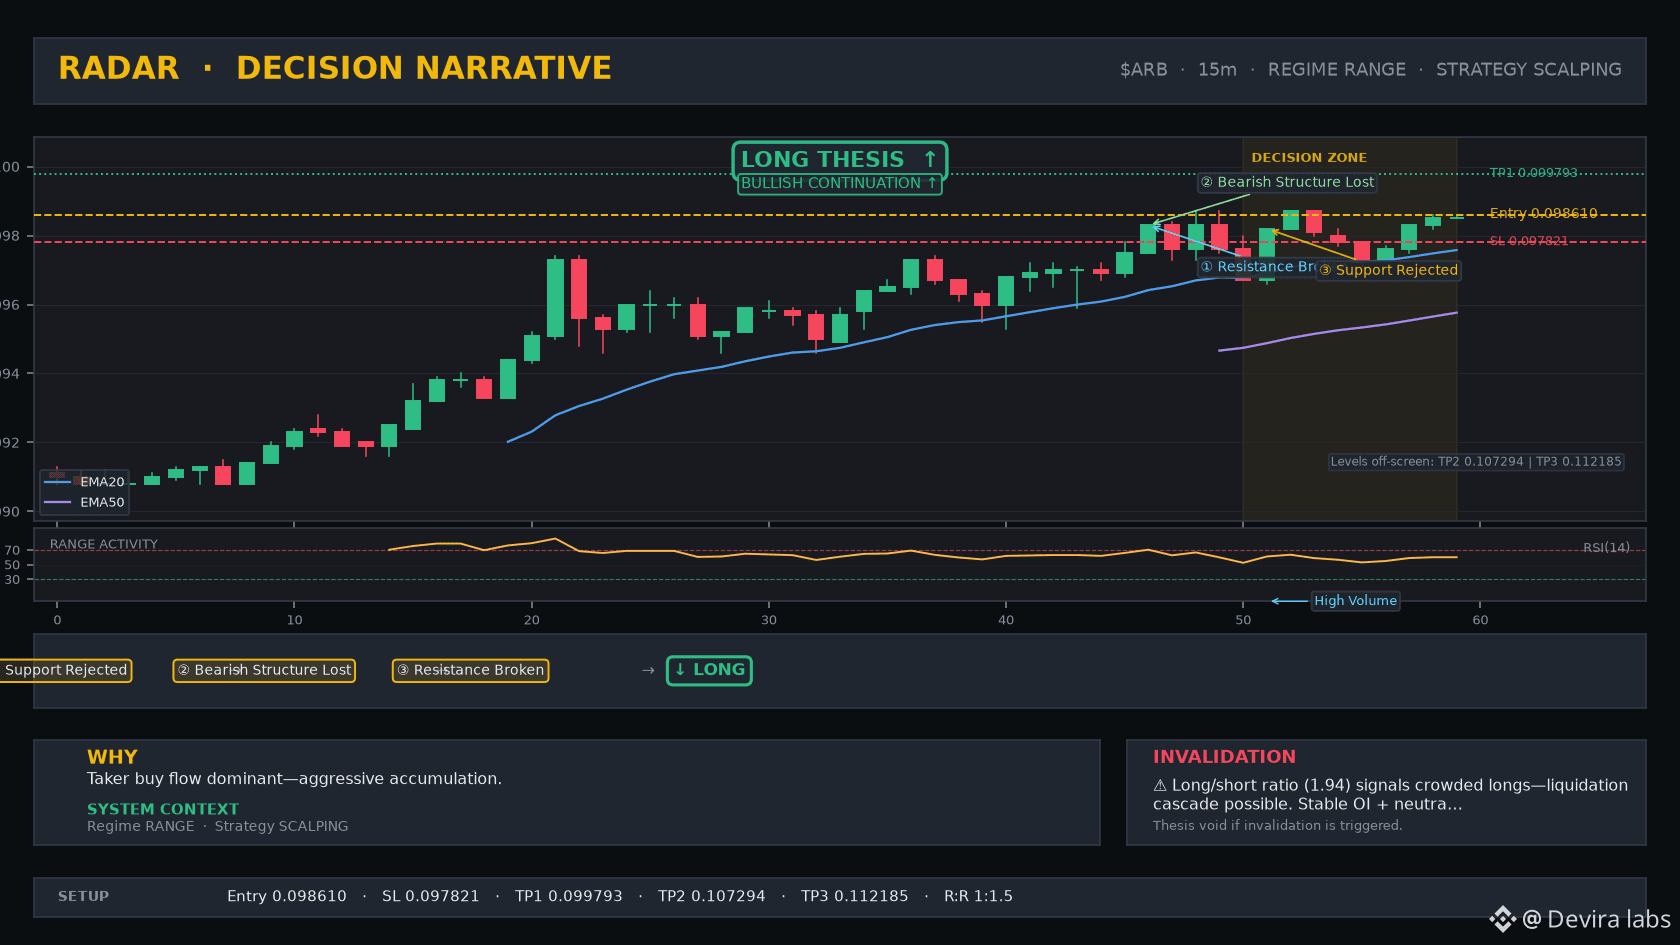Image resolution: width=1680 pixels, height=945 pixels.
Task: Click the RSI(14) indicator label
Action: pos(1606,547)
